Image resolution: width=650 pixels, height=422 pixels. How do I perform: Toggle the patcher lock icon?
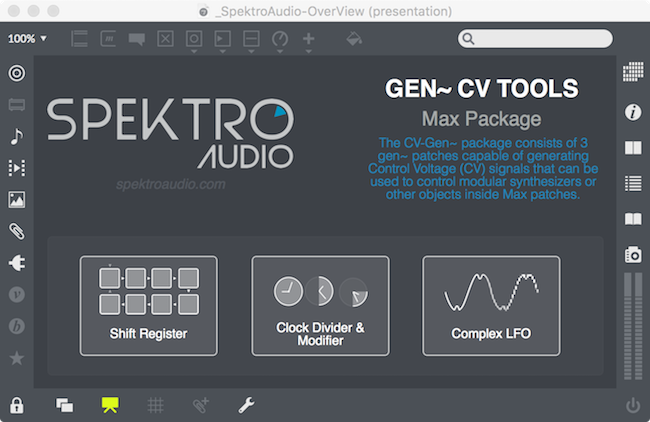pos(17,405)
